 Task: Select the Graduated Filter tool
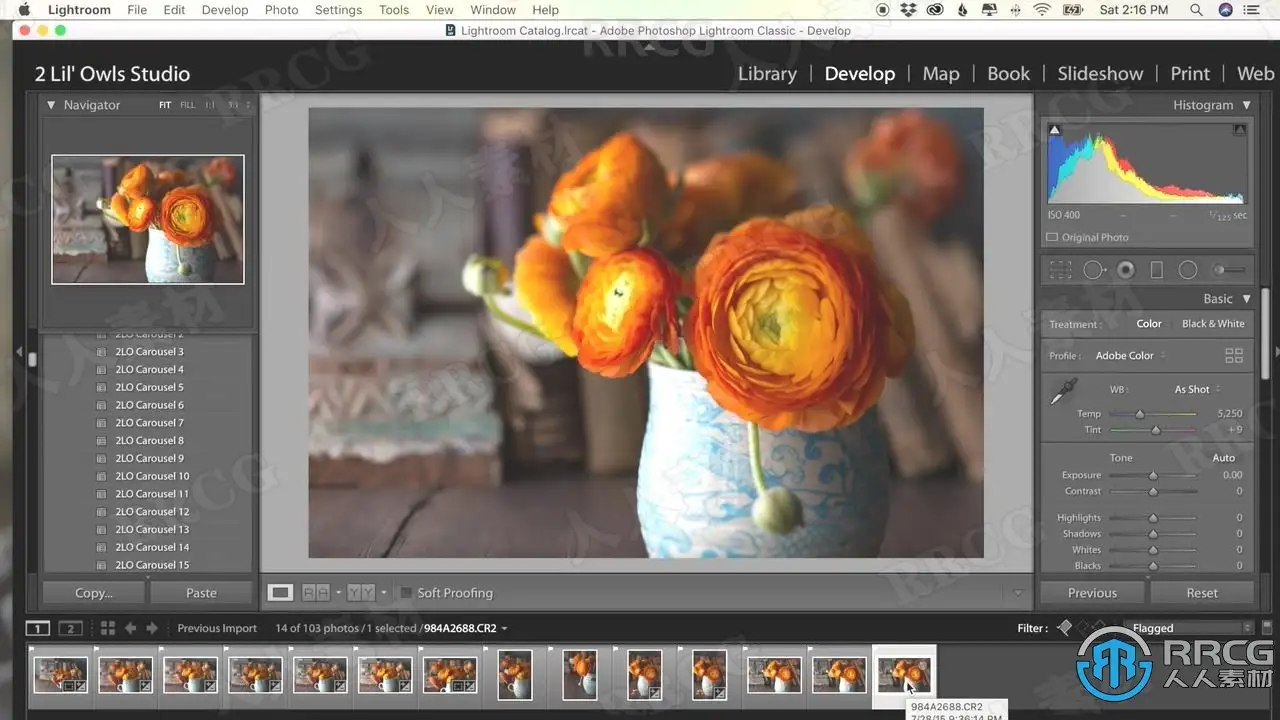1157,270
